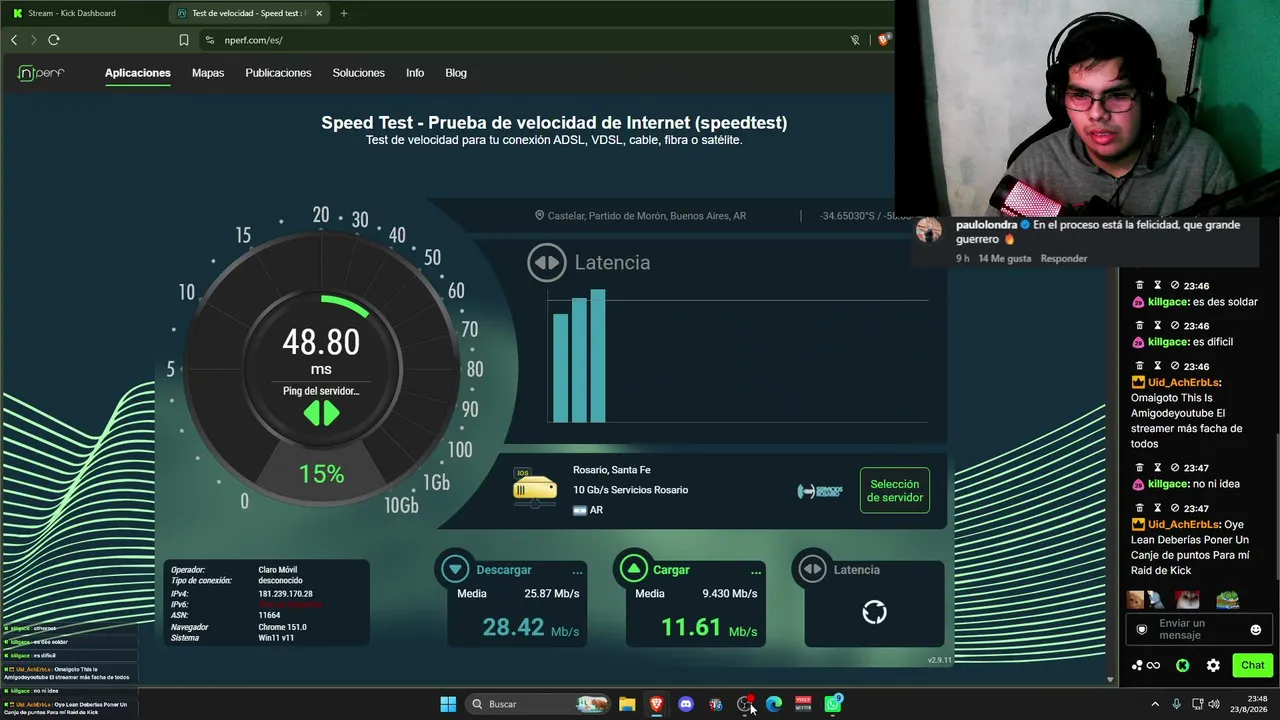1280x720 pixels.
Task: Open the Blog link in the navigation
Action: click(456, 73)
